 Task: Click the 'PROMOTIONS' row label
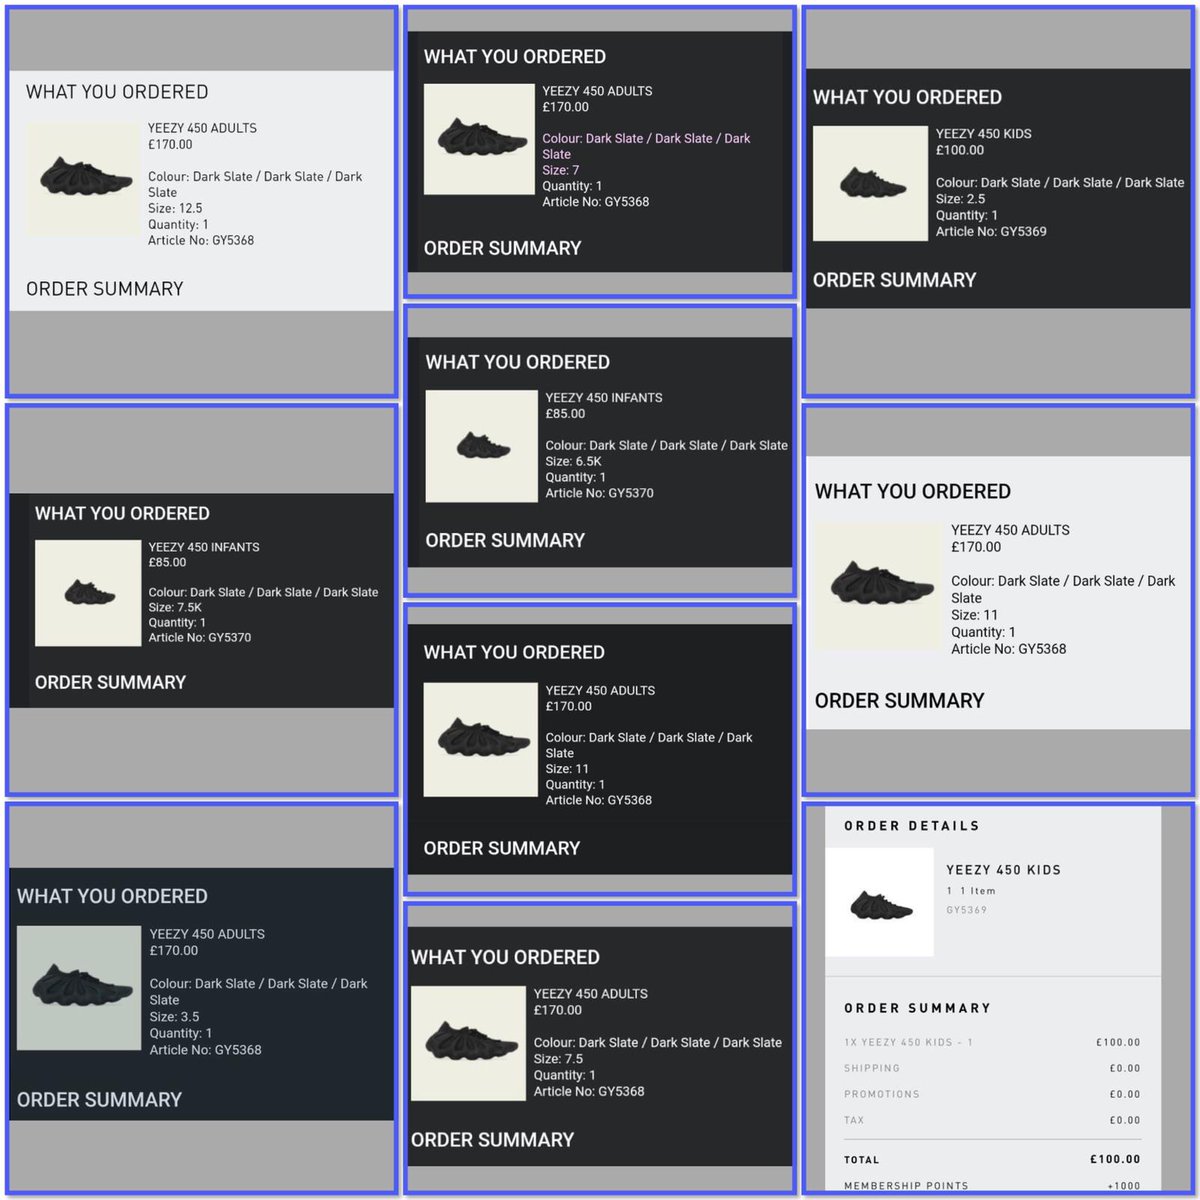[x=882, y=1094]
